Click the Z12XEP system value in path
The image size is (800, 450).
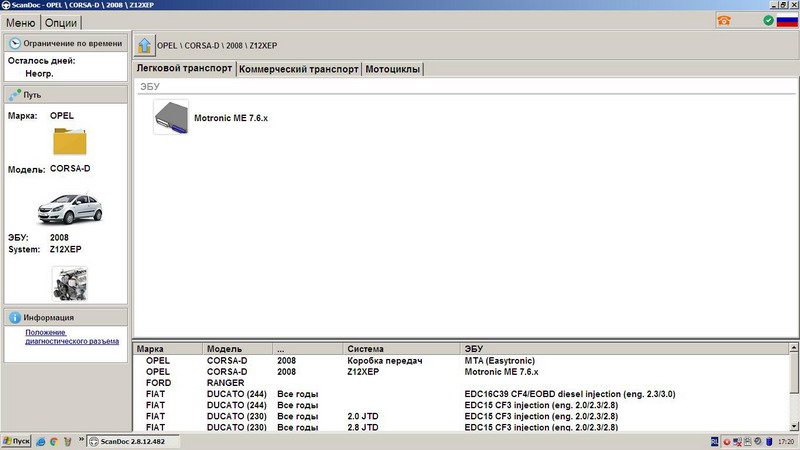65,249
